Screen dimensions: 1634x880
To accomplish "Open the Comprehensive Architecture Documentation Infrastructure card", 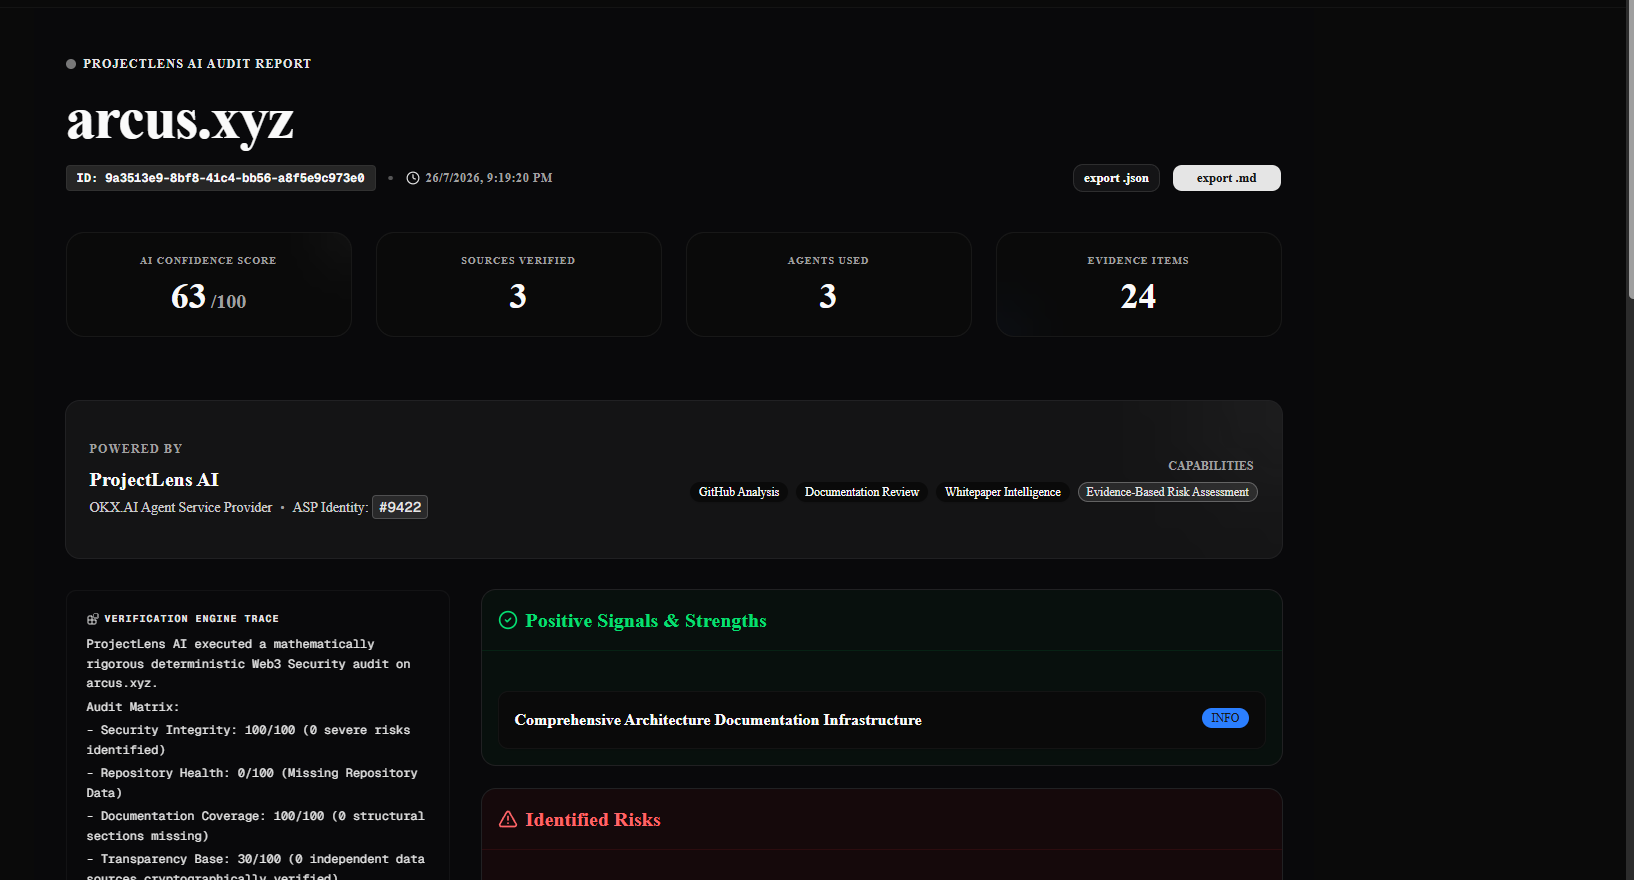I will [x=882, y=720].
